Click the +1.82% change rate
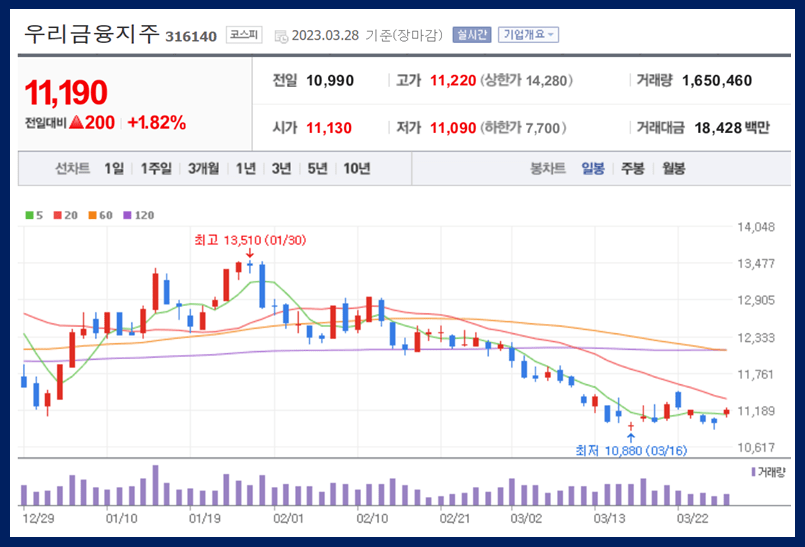The width and height of the screenshot is (805, 547). coord(157,122)
